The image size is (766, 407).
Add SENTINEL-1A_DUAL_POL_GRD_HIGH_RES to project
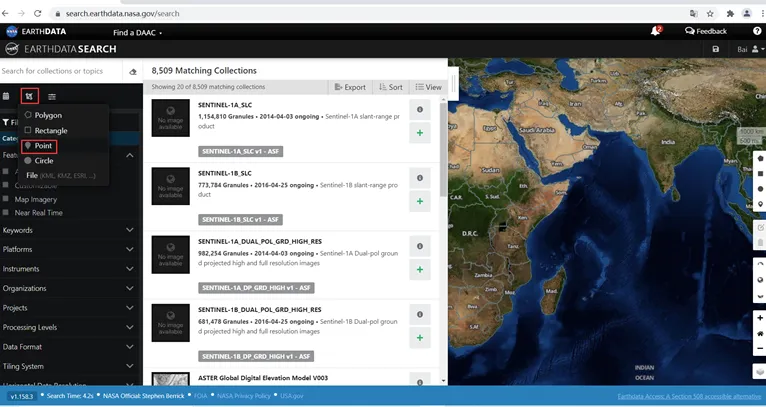(x=420, y=270)
